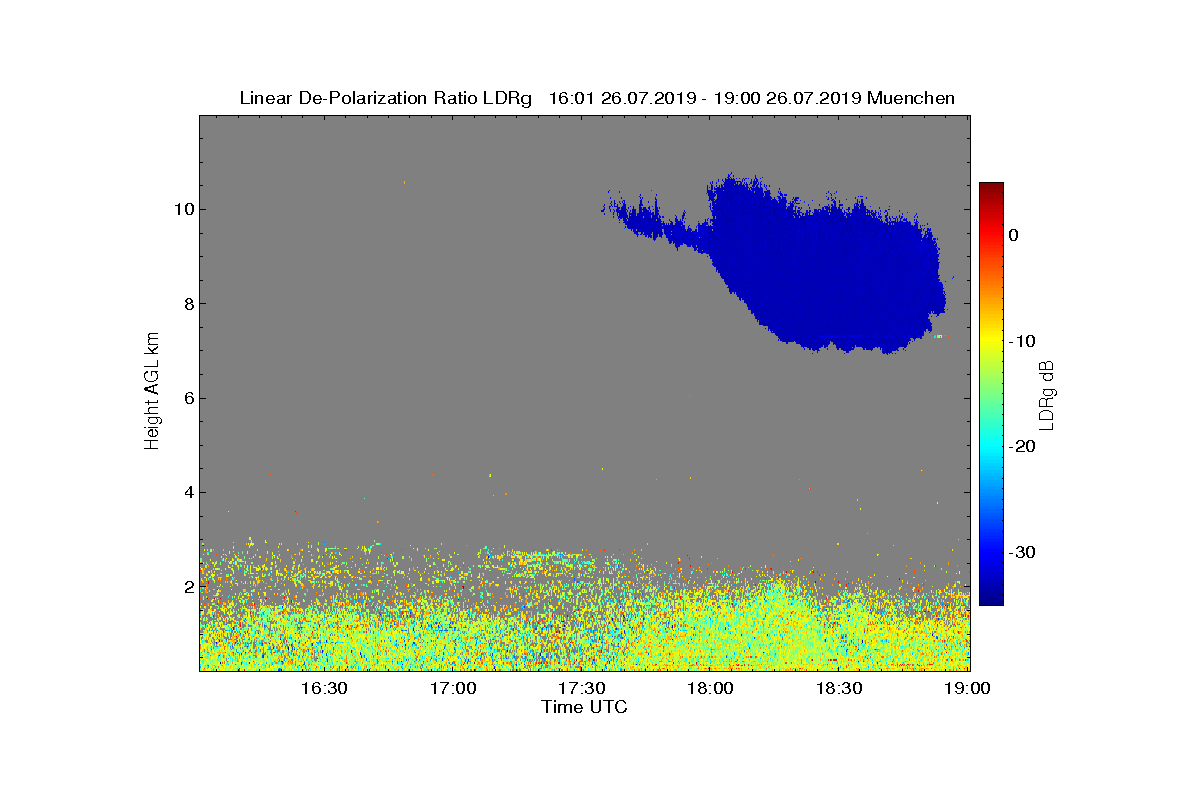Screen dimensions: 1200x800
Task: Click the colorbar value '-30'
Action: point(1022,553)
